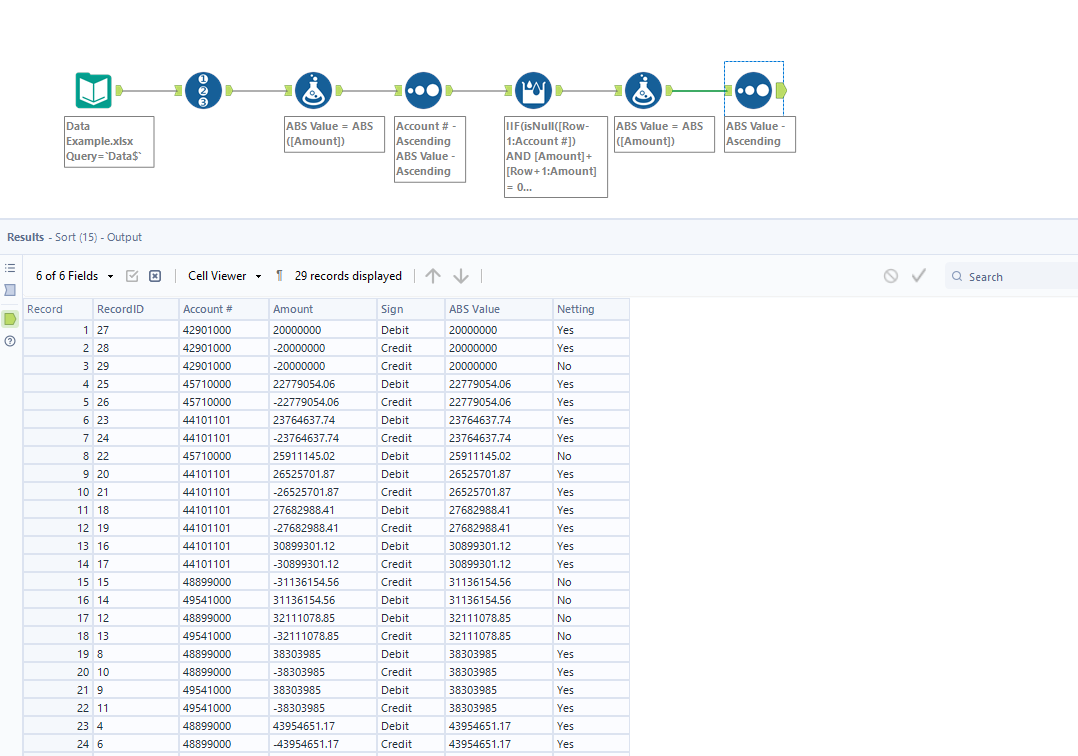The height and width of the screenshot is (756, 1078).
Task: Select the Account # Ascending Sort tool
Action: [x=423, y=90]
